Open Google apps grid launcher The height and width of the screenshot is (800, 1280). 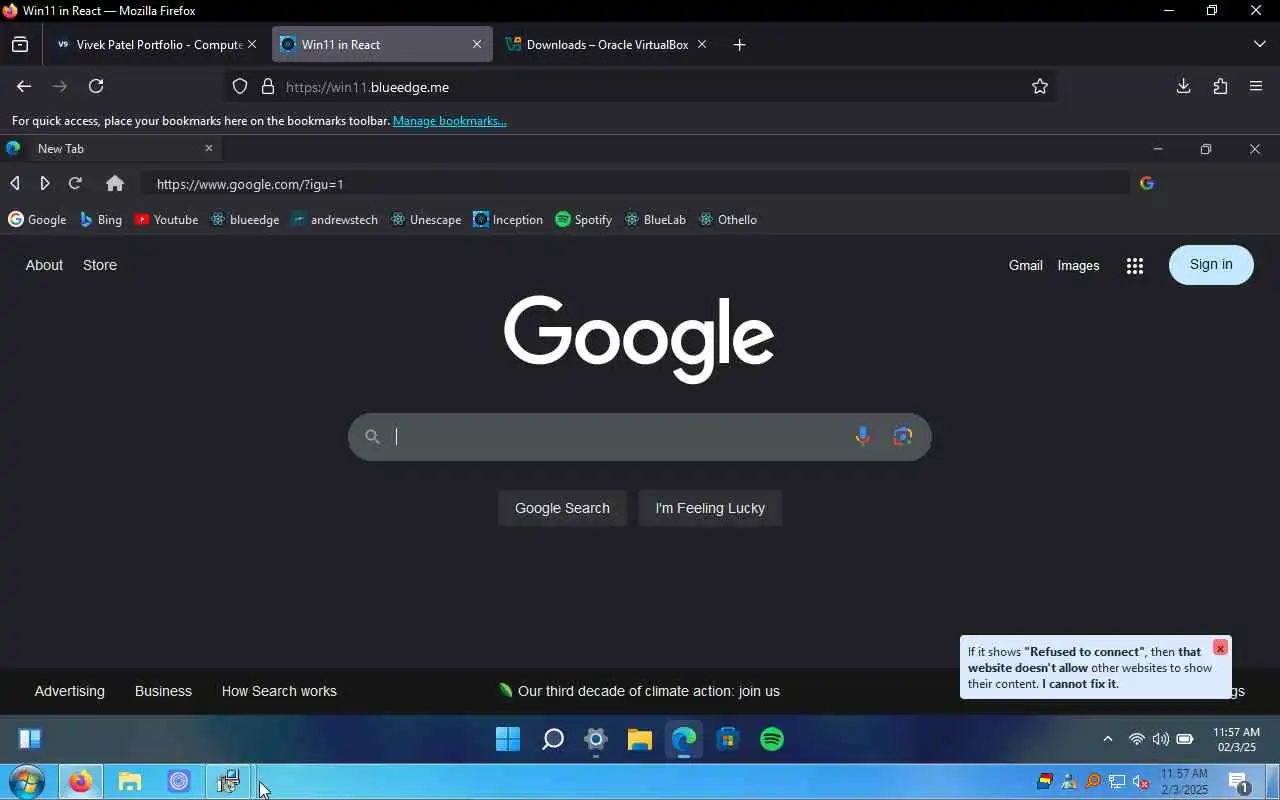point(1134,265)
